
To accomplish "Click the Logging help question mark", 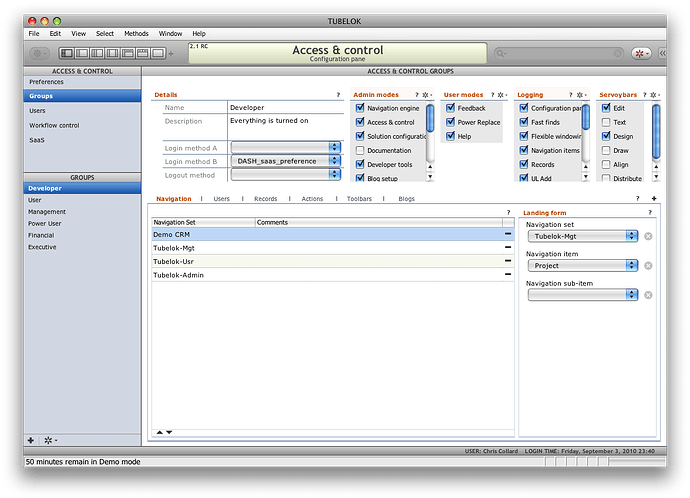I will click(571, 95).
